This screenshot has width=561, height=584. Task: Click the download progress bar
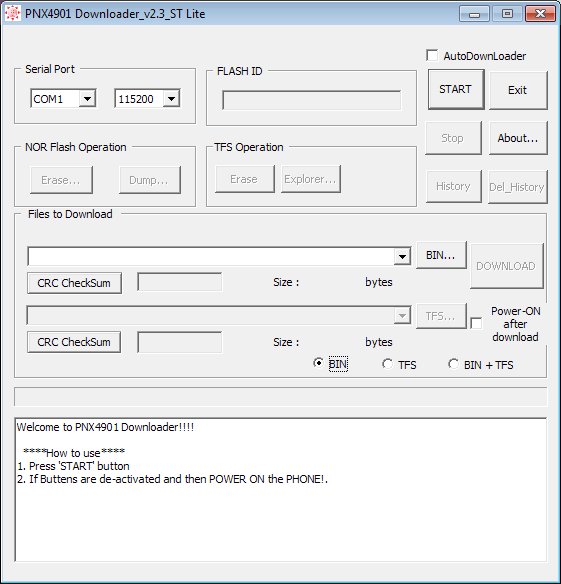click(x=280, y=397)
